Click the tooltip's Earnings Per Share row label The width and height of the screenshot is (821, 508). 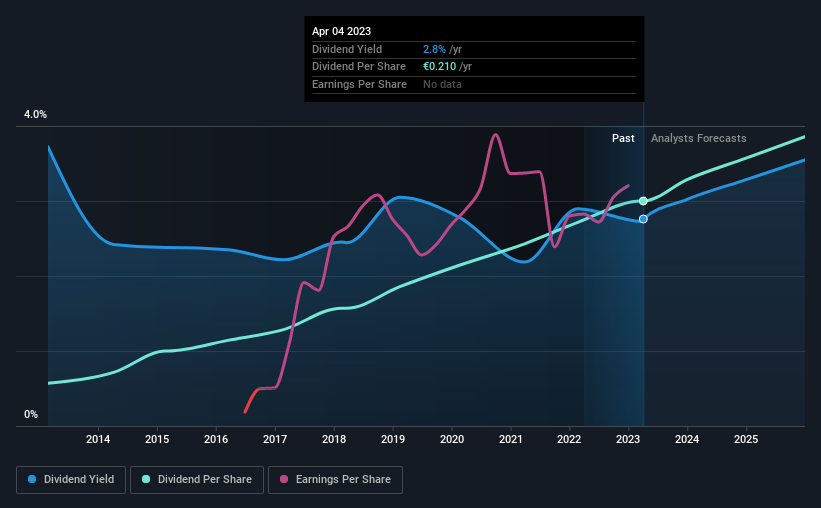pyautogui.click(x=359, y=84)
